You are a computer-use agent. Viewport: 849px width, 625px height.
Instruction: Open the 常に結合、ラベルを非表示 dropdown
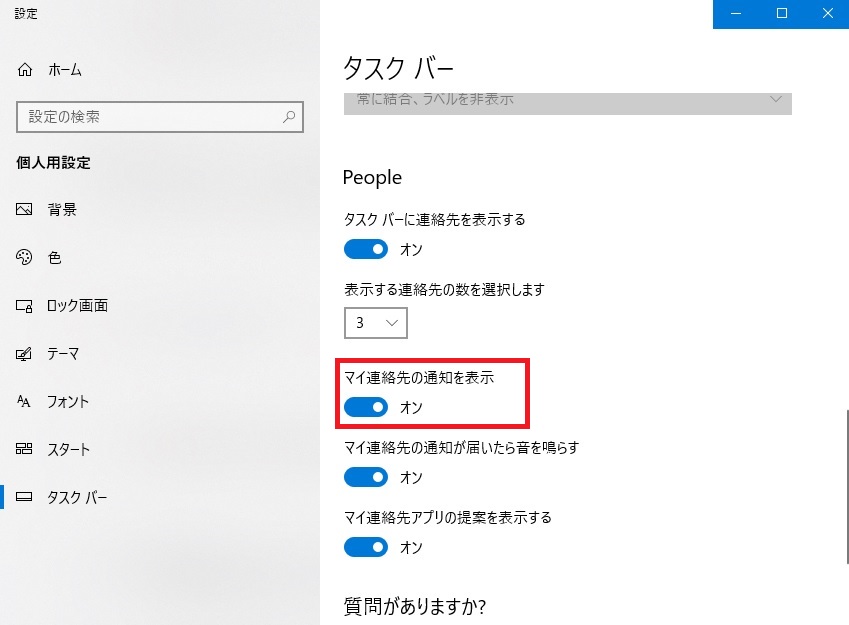coord(567,103)
